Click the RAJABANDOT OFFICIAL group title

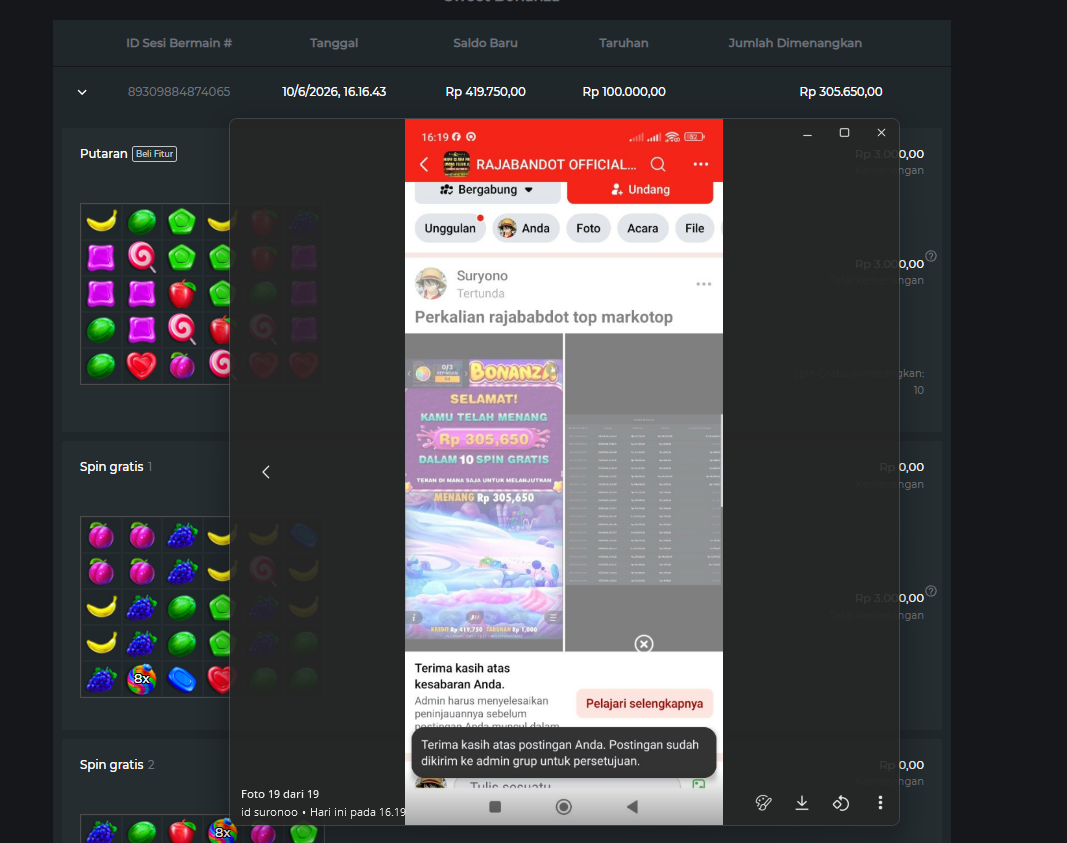[556, 165]
